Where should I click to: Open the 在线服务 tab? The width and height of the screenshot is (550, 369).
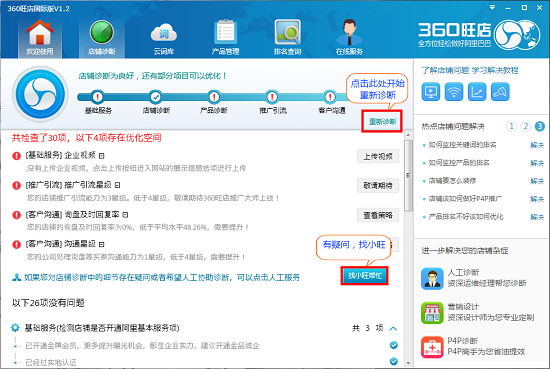pos(349,38)
